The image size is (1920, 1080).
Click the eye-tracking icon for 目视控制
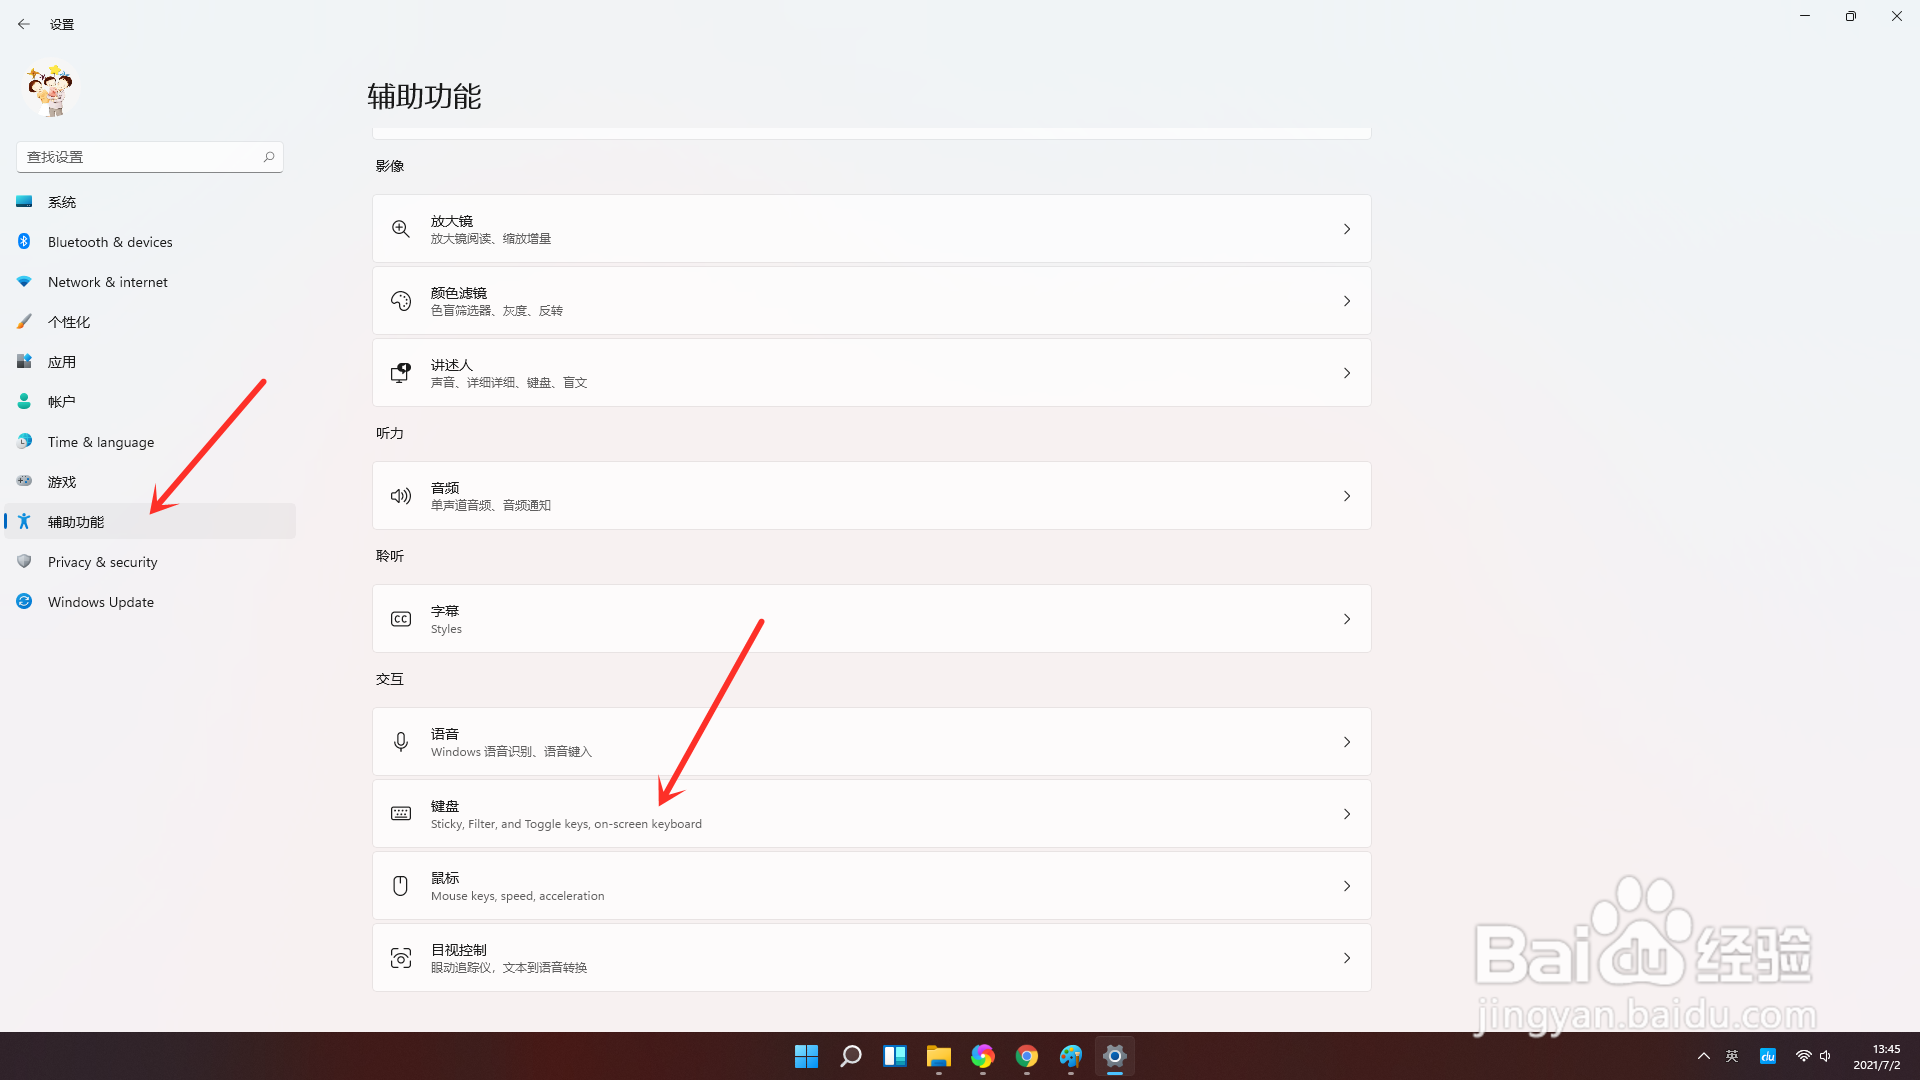point(400,957)
